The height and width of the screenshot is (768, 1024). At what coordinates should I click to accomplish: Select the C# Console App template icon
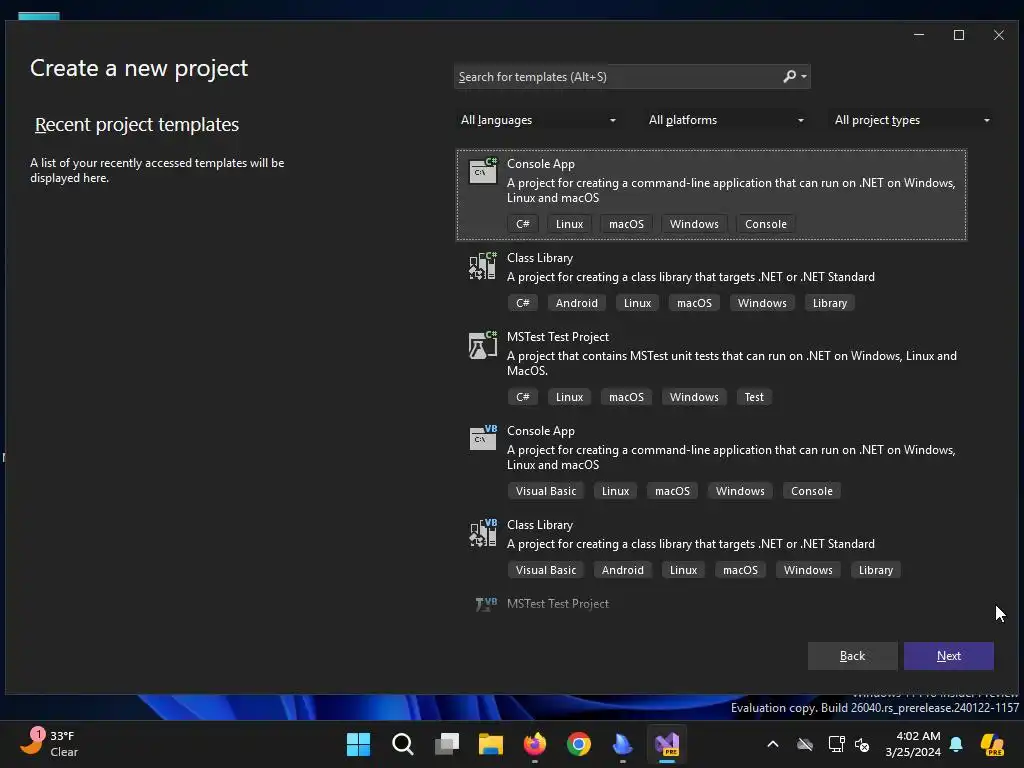point(483,171)
